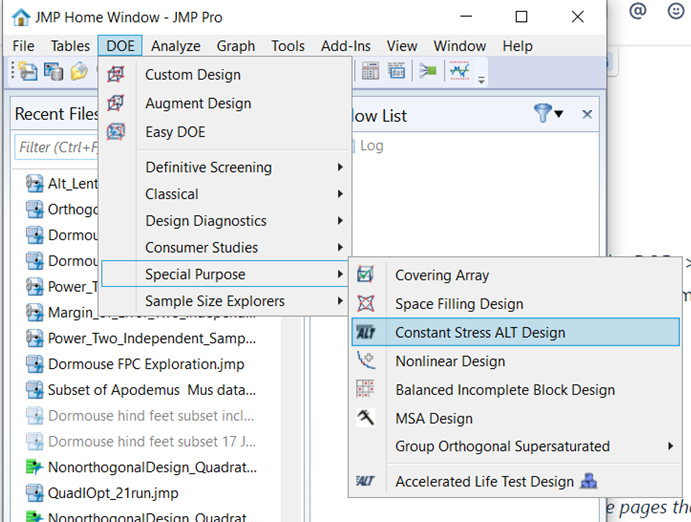Click the Custom Design icon

coord(117,74)
